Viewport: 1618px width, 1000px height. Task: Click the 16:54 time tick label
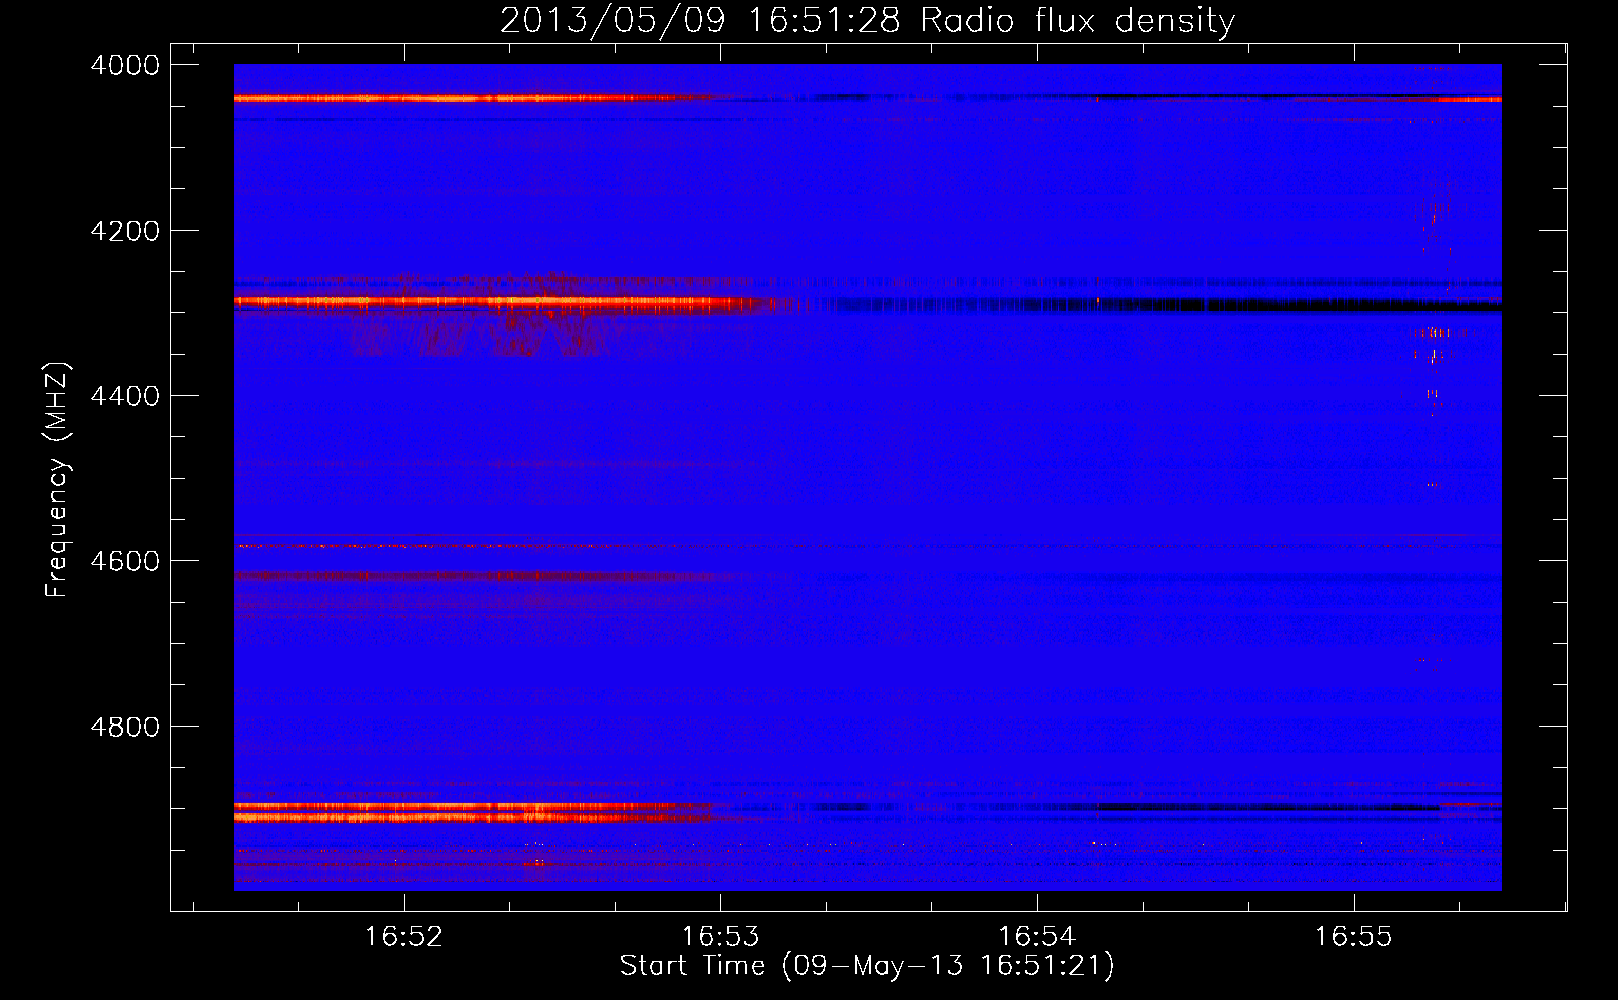click(1037, 936)
